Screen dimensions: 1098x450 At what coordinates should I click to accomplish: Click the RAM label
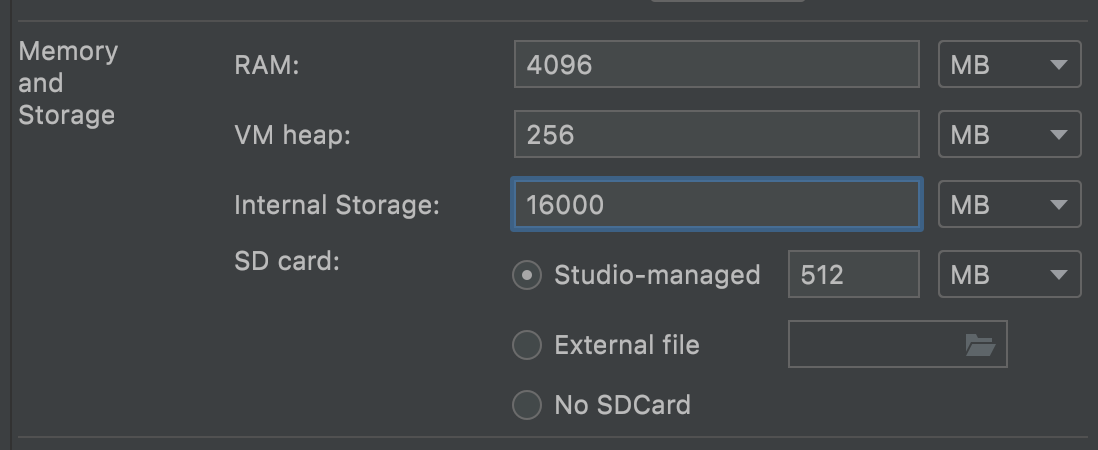click(x=267, y=65)
